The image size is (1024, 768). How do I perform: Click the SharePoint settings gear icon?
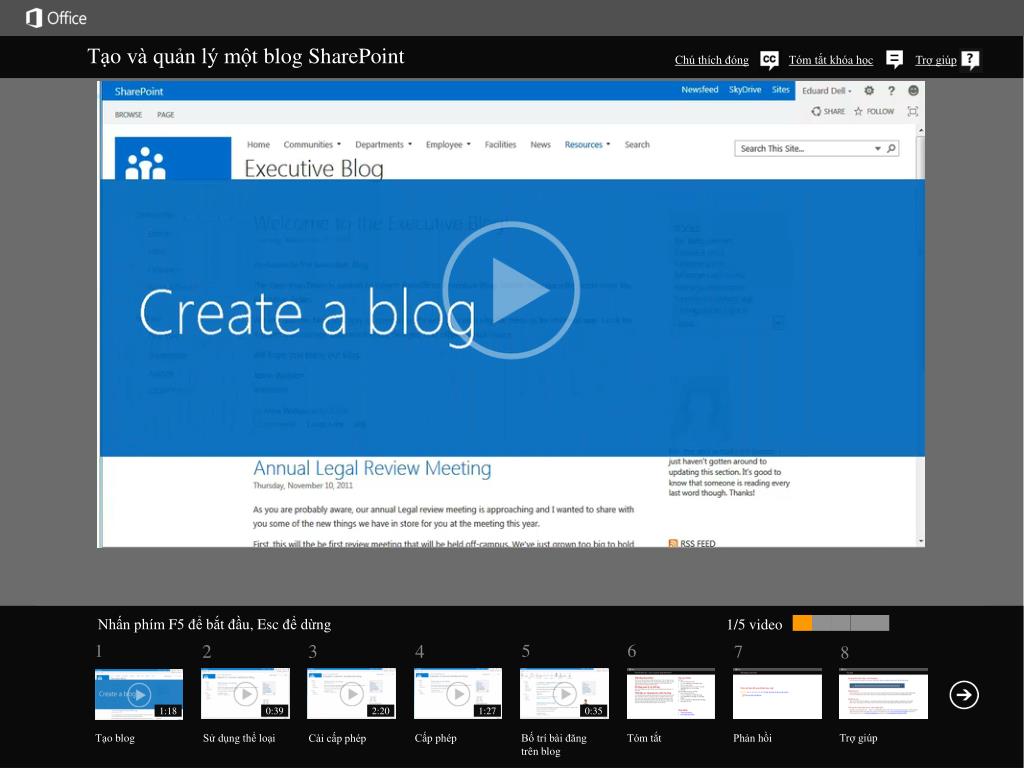[869, 91]
